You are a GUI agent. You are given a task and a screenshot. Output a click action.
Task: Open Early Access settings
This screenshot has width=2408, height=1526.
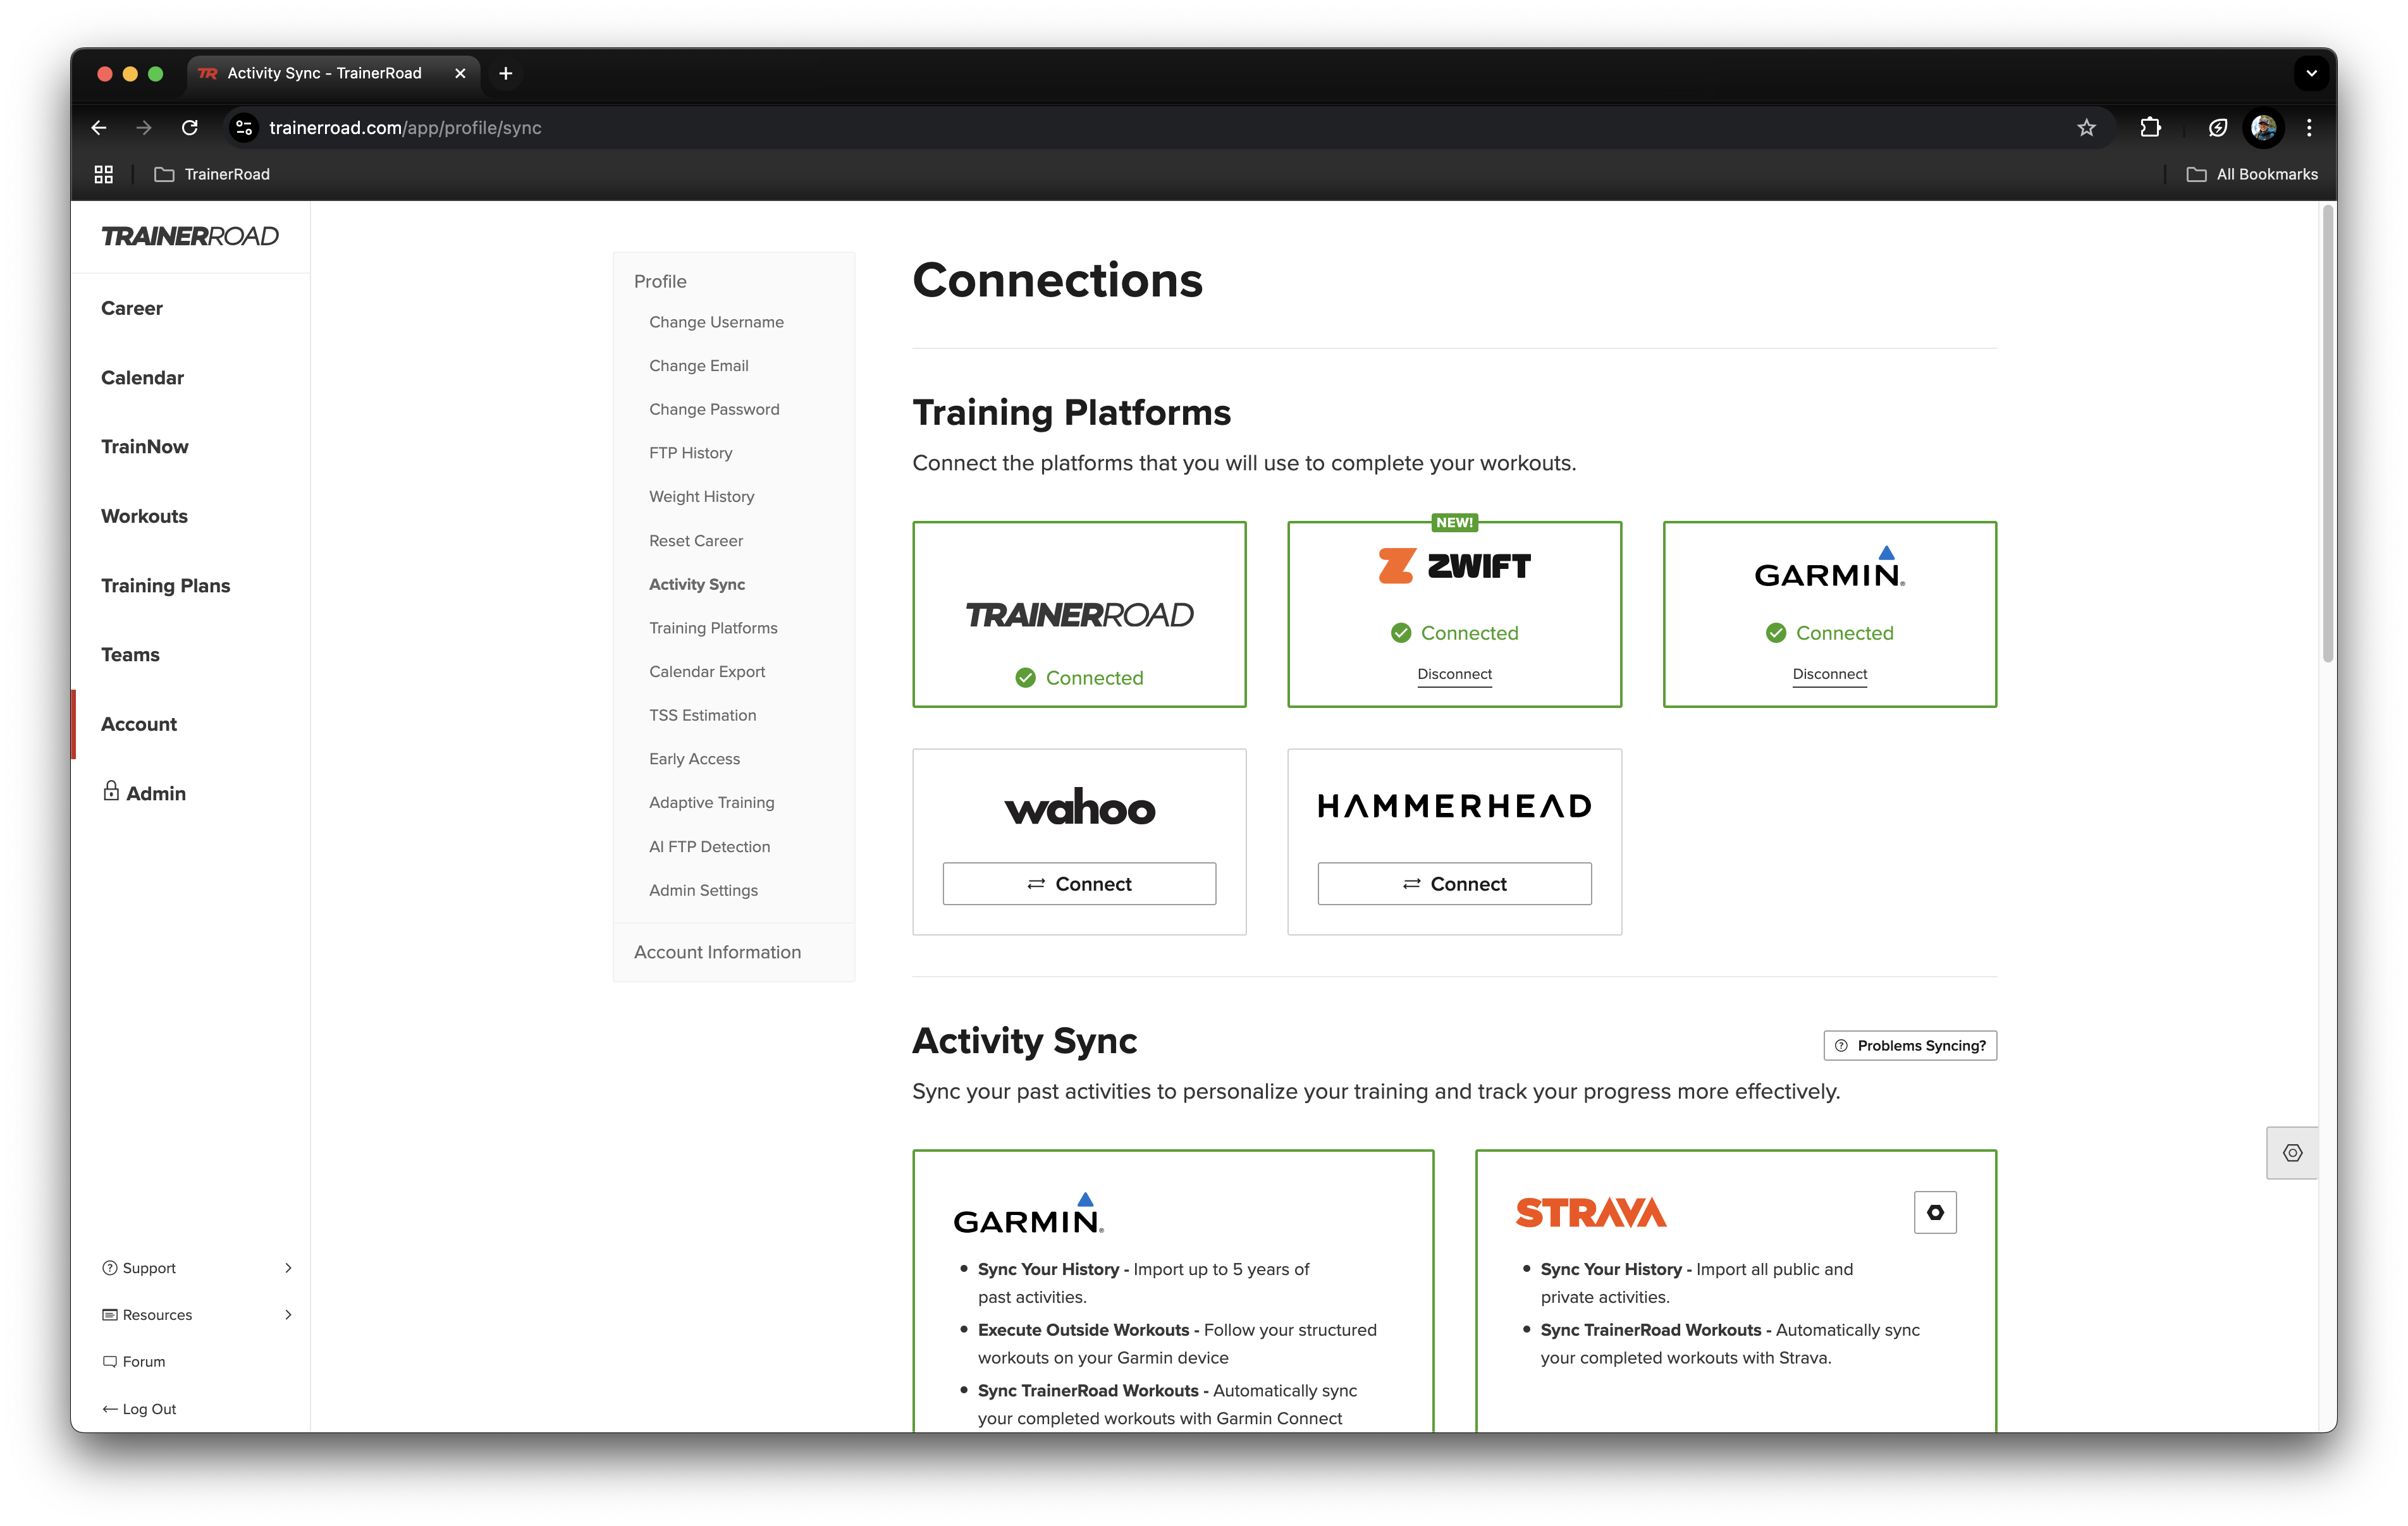pyautogui.click(x=694, y=759)
